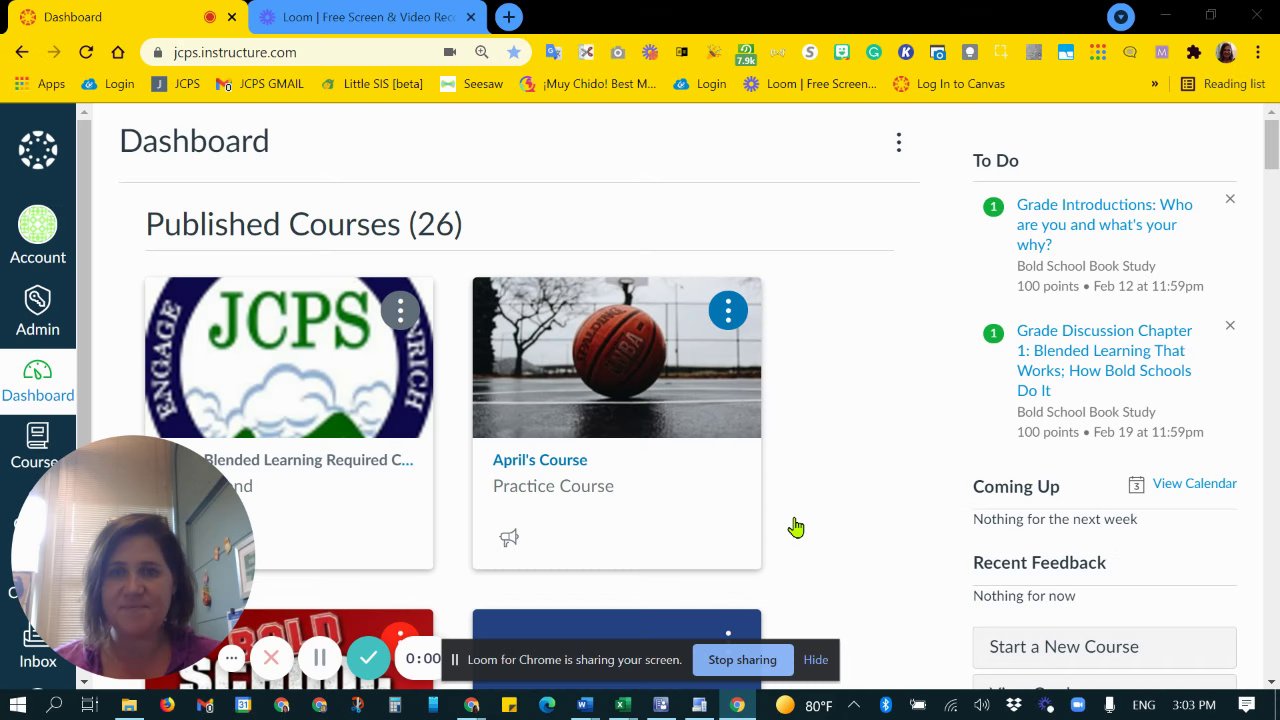
Task: Open the Account menu in Canvas sidebar
Action: click(38, 235)
